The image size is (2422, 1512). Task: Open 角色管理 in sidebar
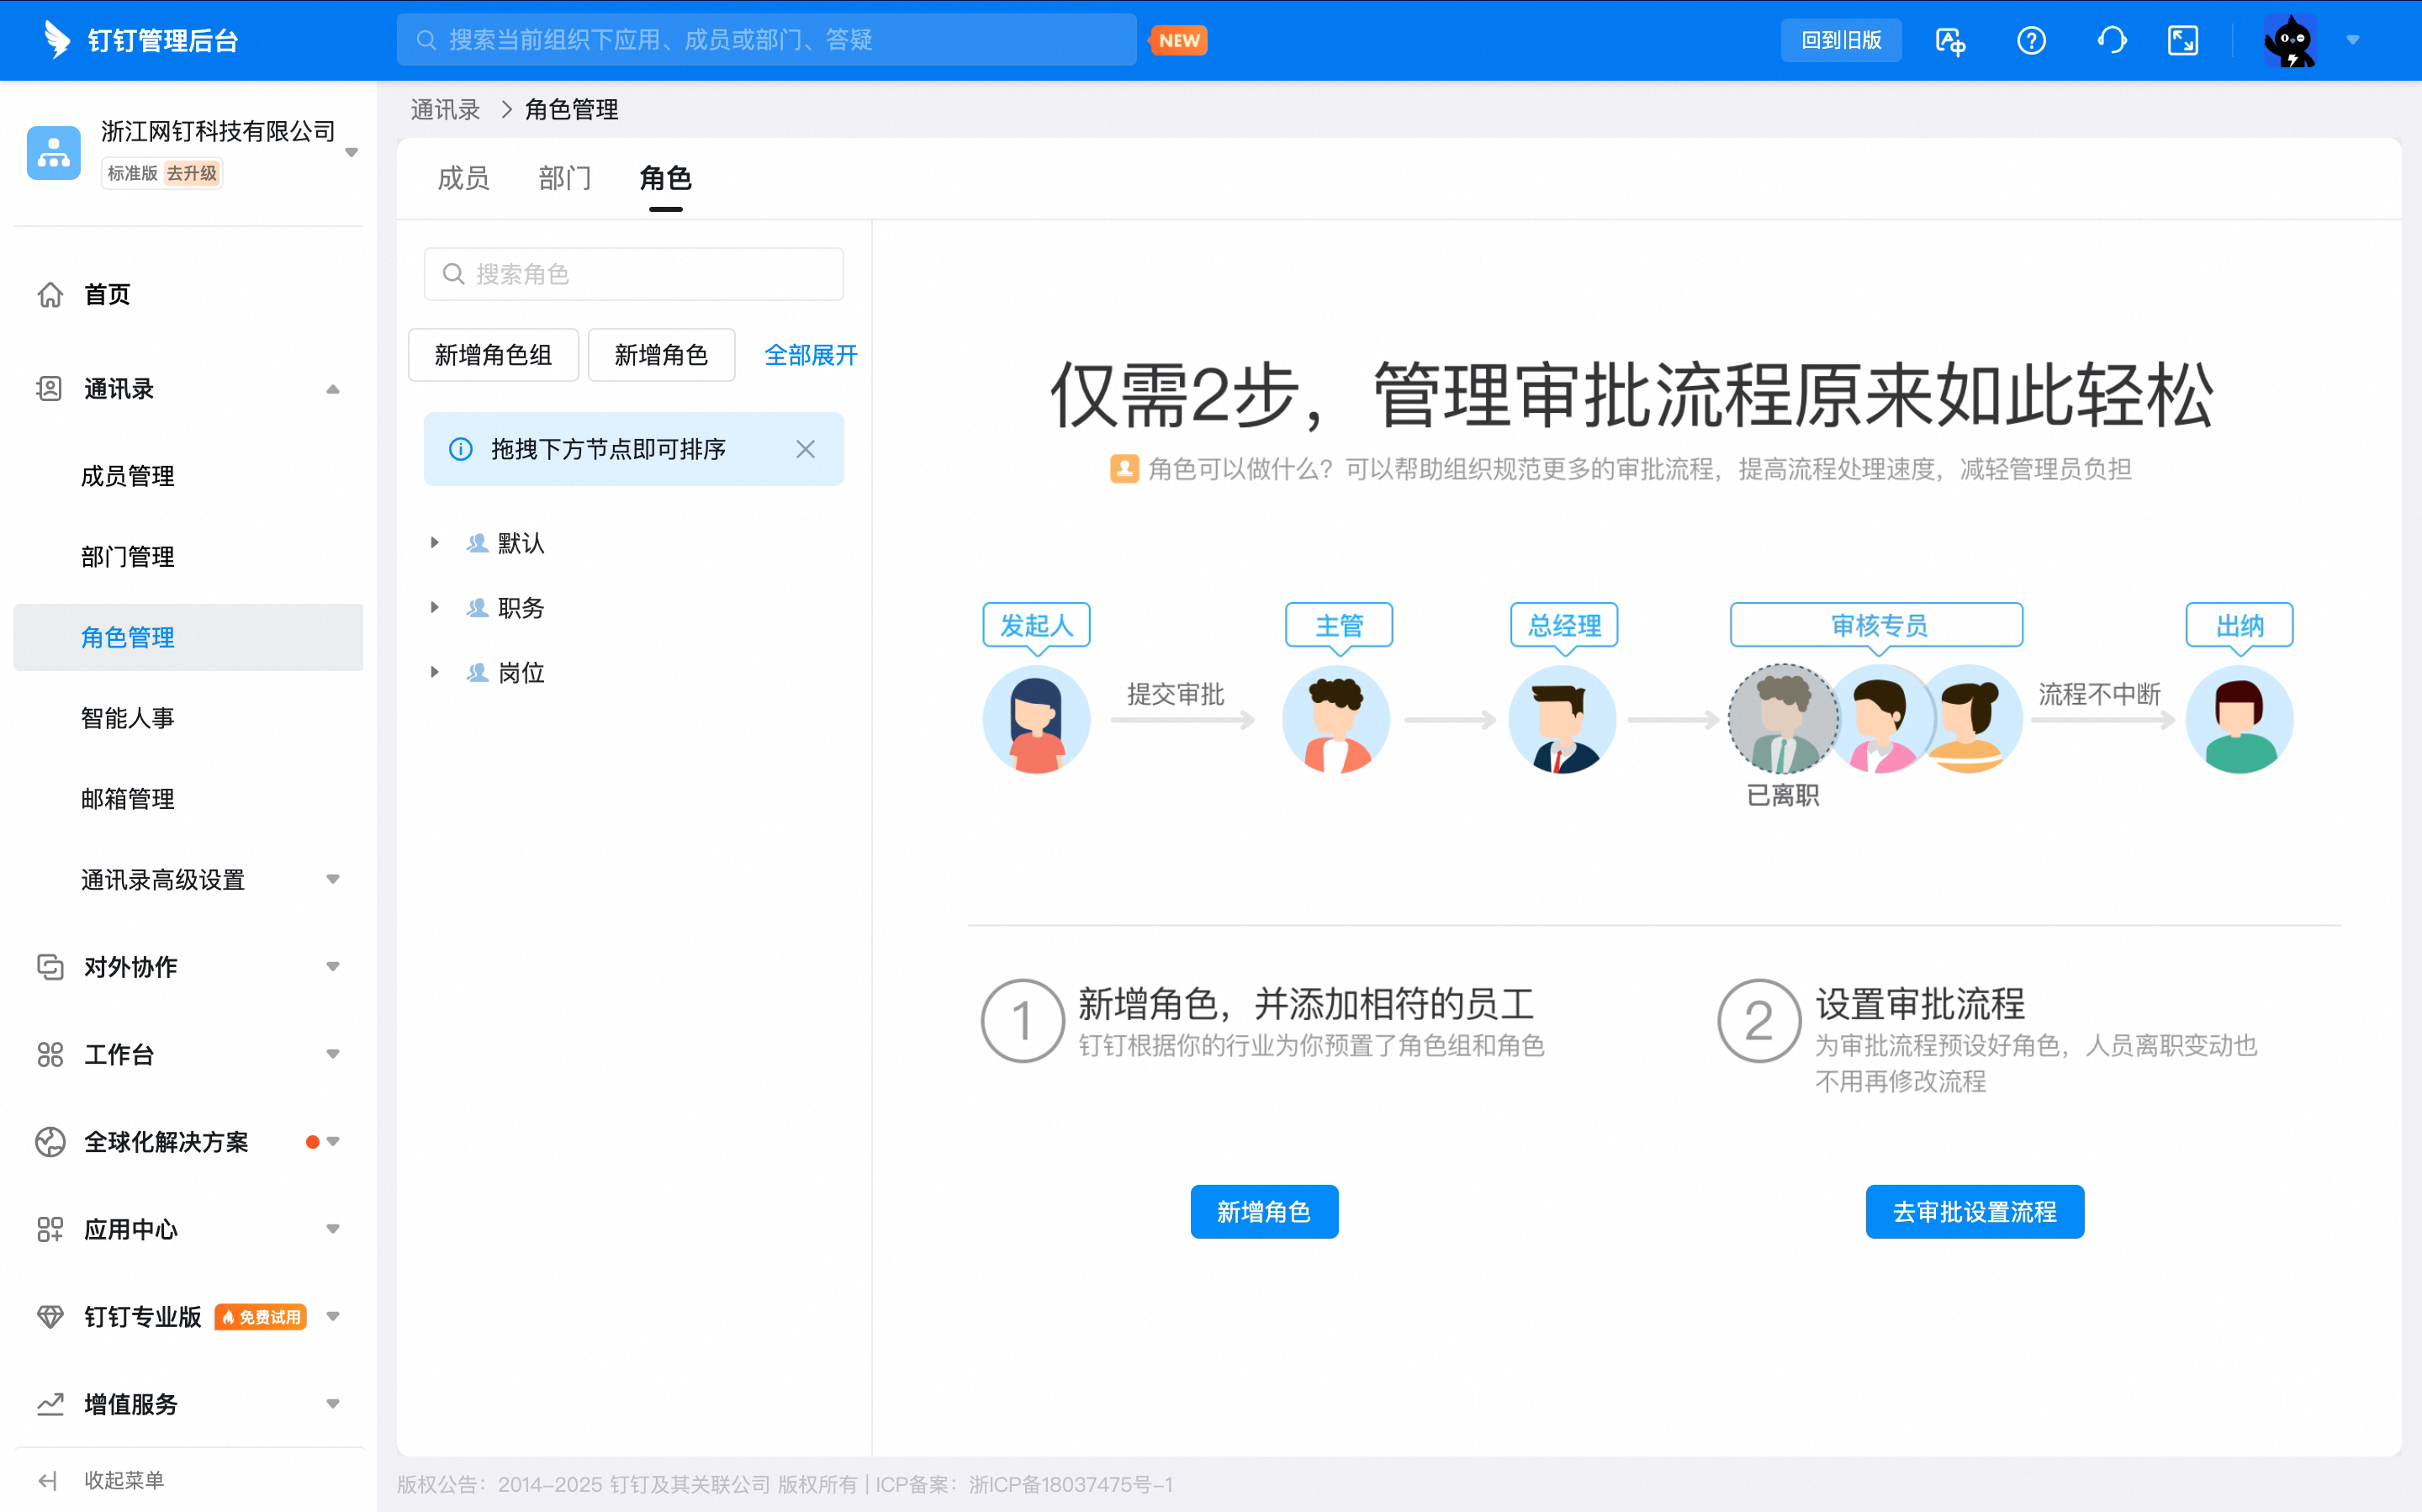[188, 638]
